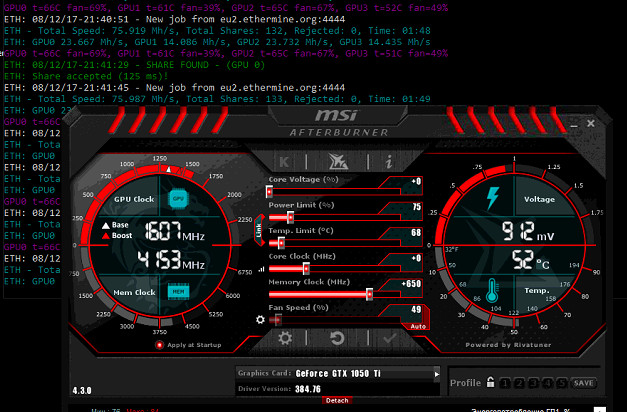Select profile slot 1
The height and width of the screenshot is (412, 627).
pyautogui.click(x=505, y=383)
